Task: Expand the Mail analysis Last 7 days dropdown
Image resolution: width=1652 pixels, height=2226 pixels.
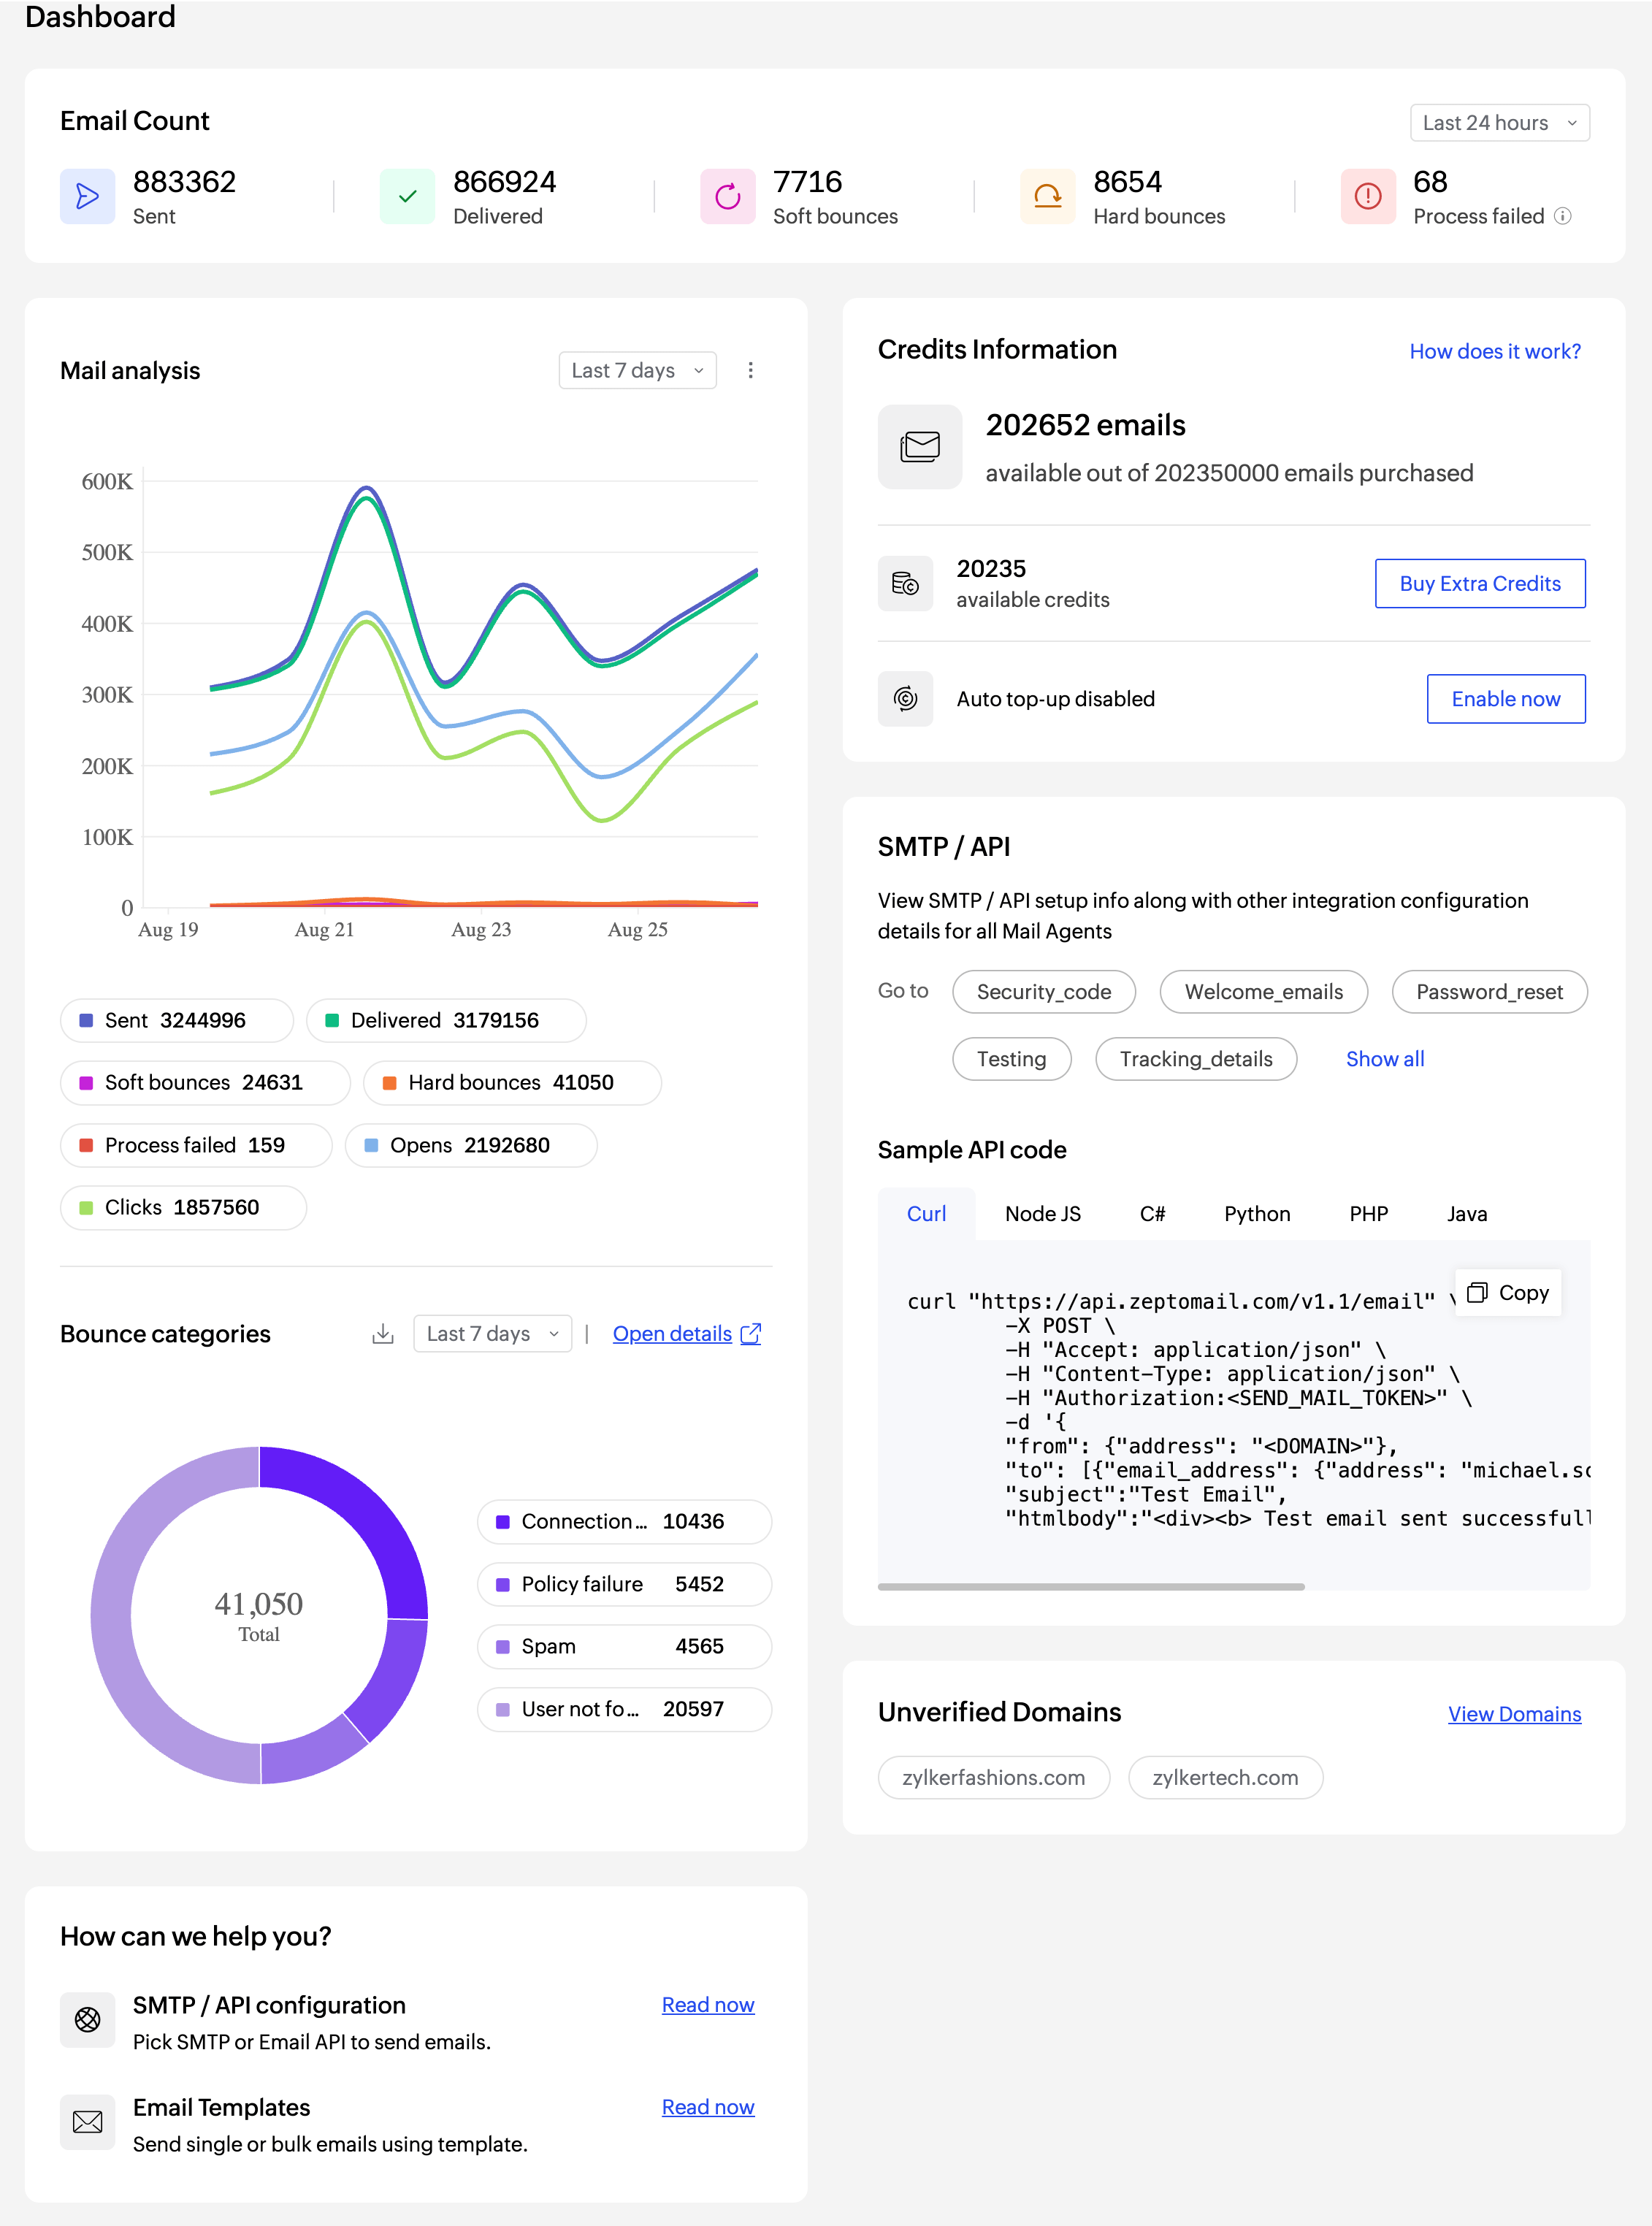Action: (637, 370)
